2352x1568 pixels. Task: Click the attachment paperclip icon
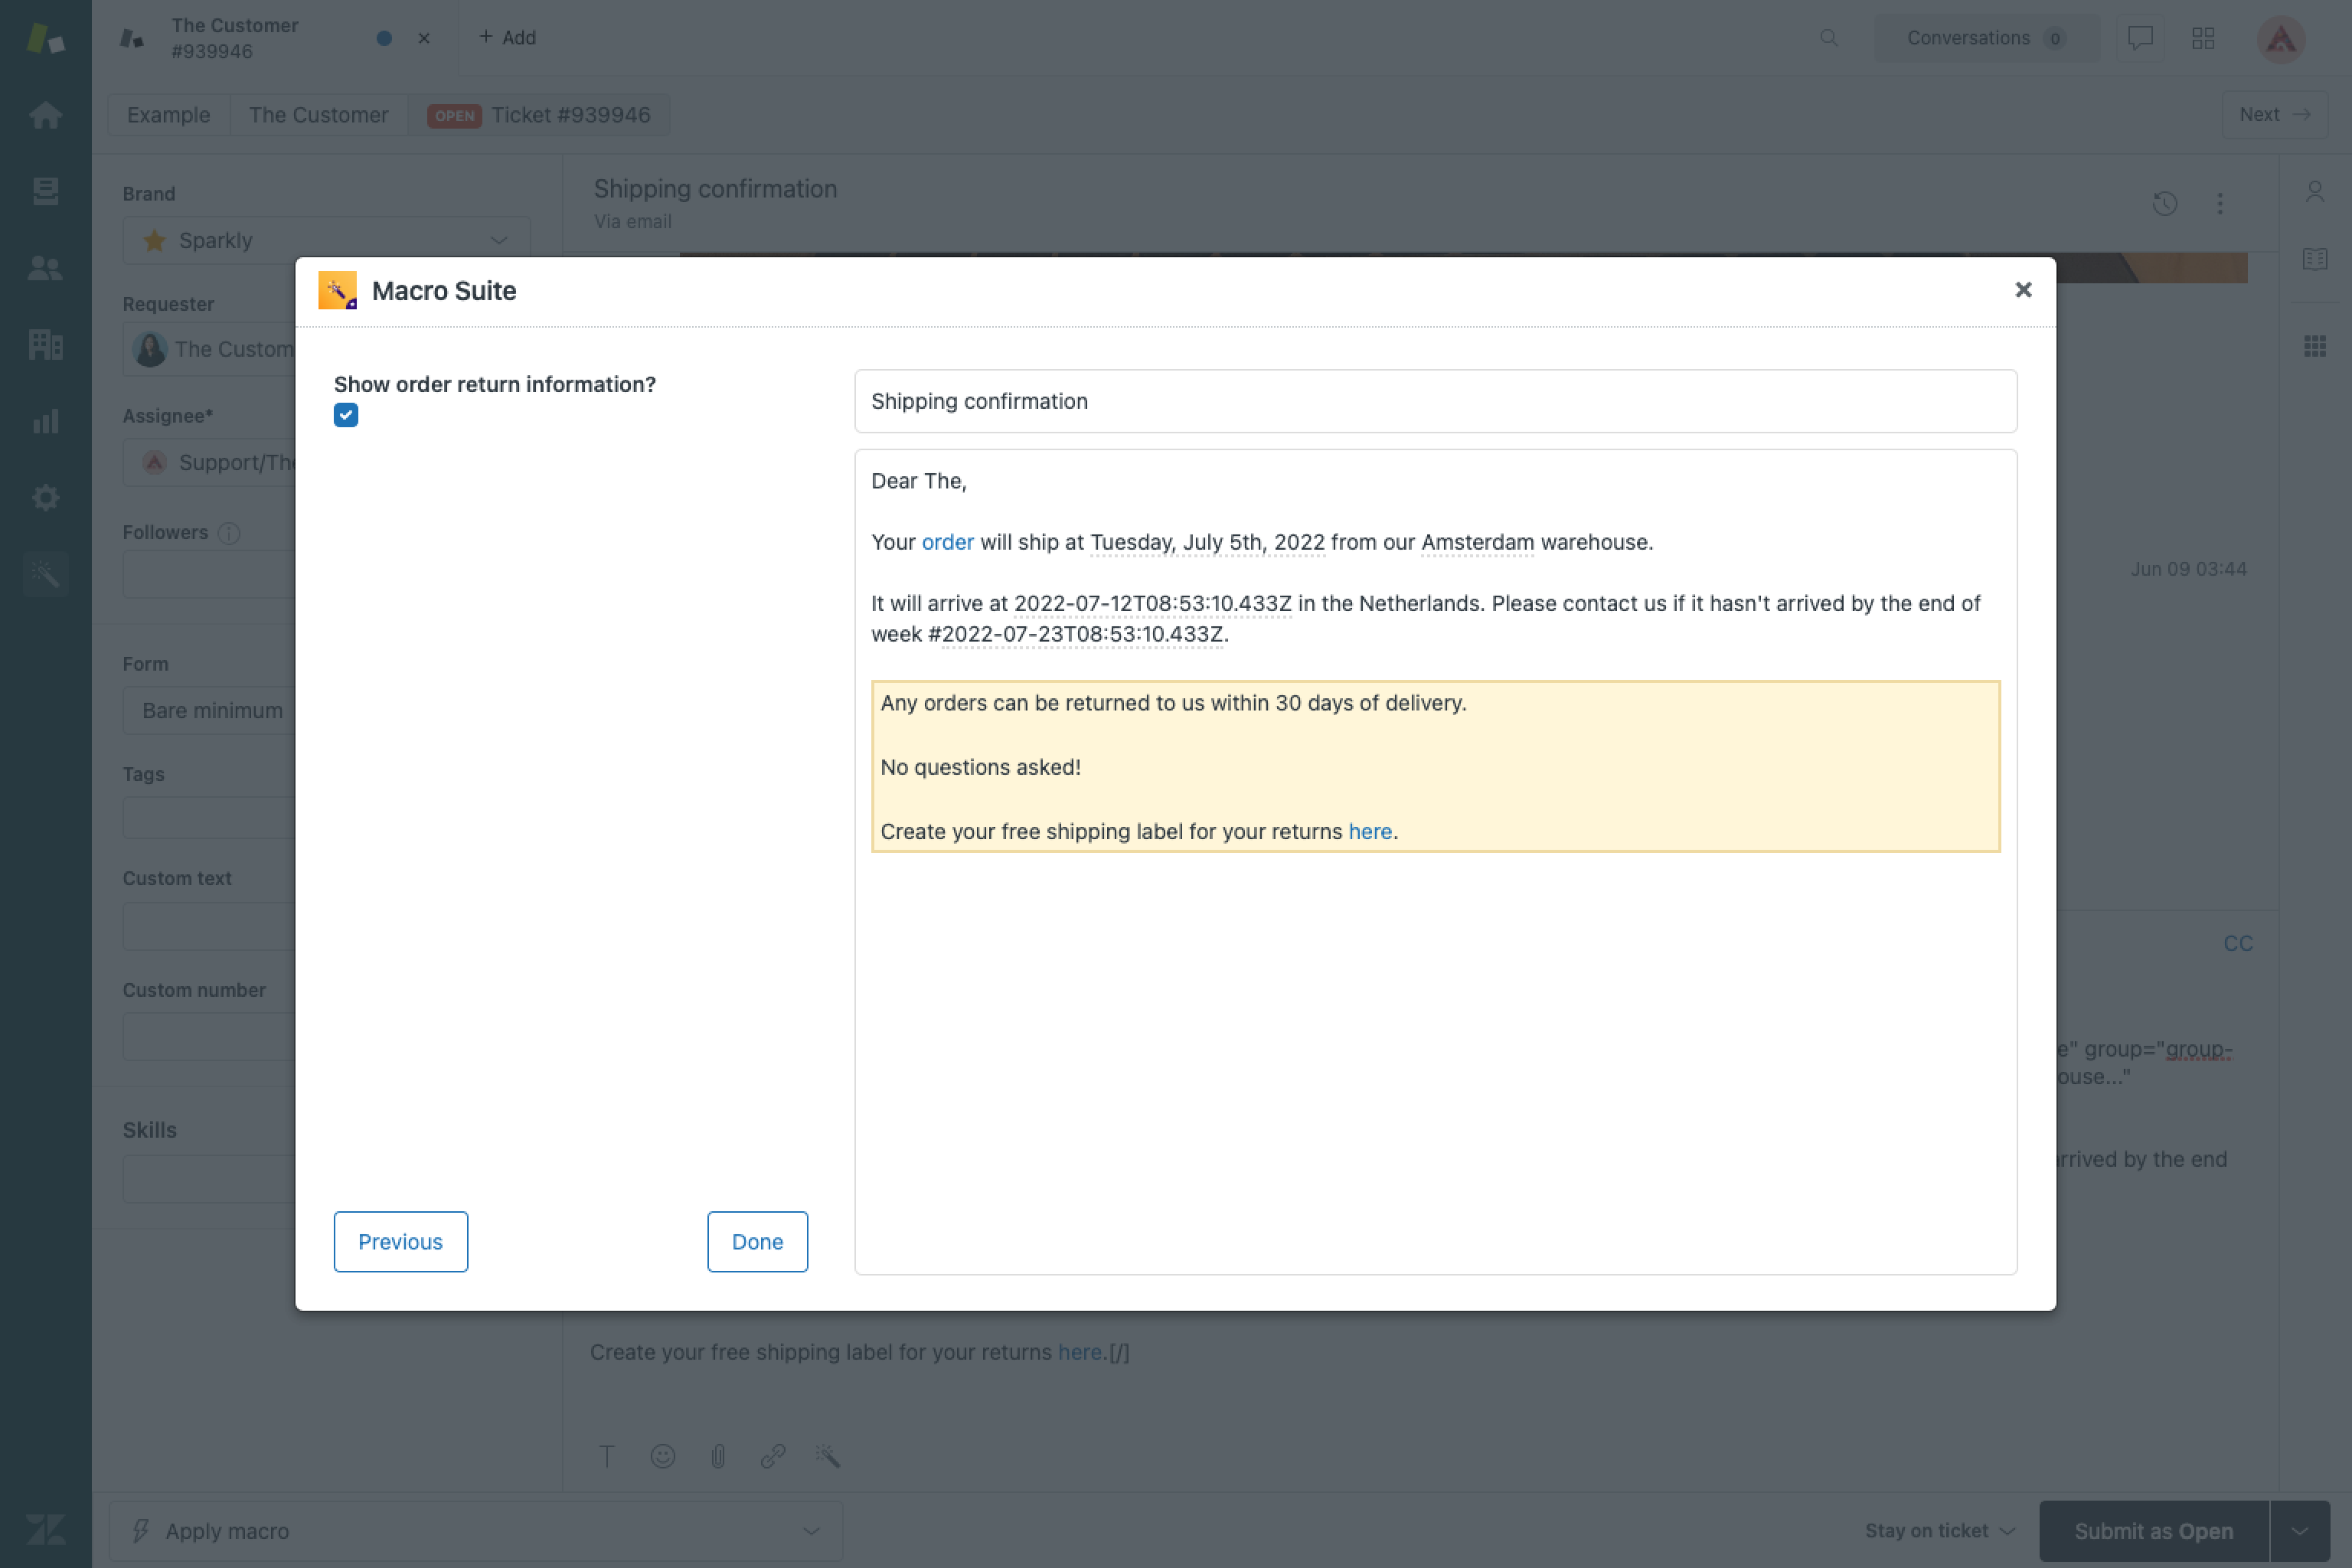[x=718, y=1456]
